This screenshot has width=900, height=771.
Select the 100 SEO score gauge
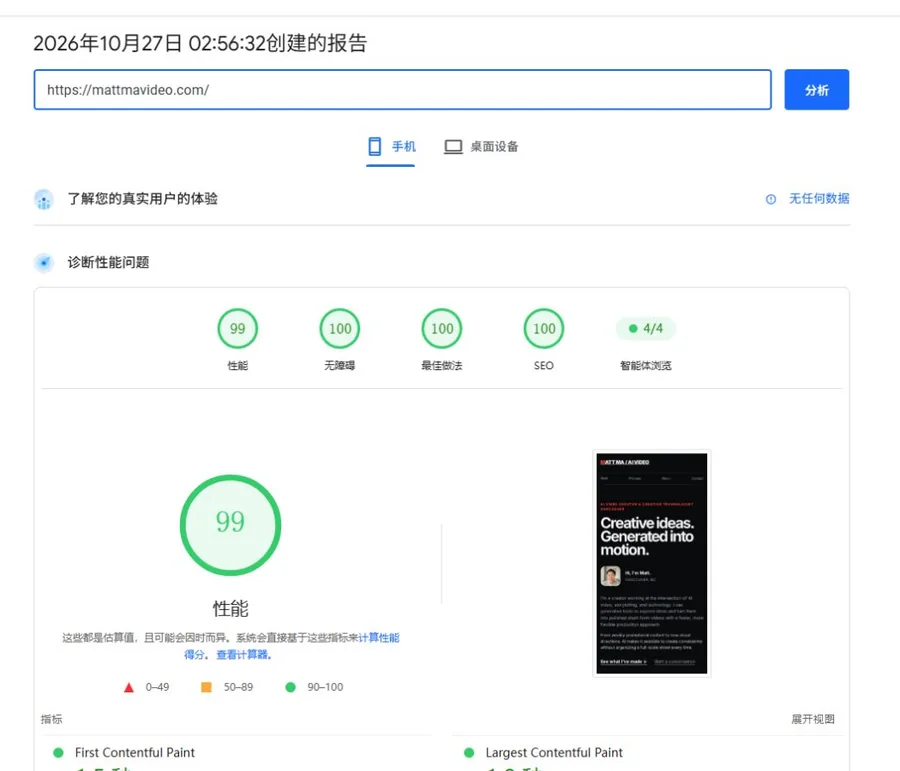tap(544, 328)
